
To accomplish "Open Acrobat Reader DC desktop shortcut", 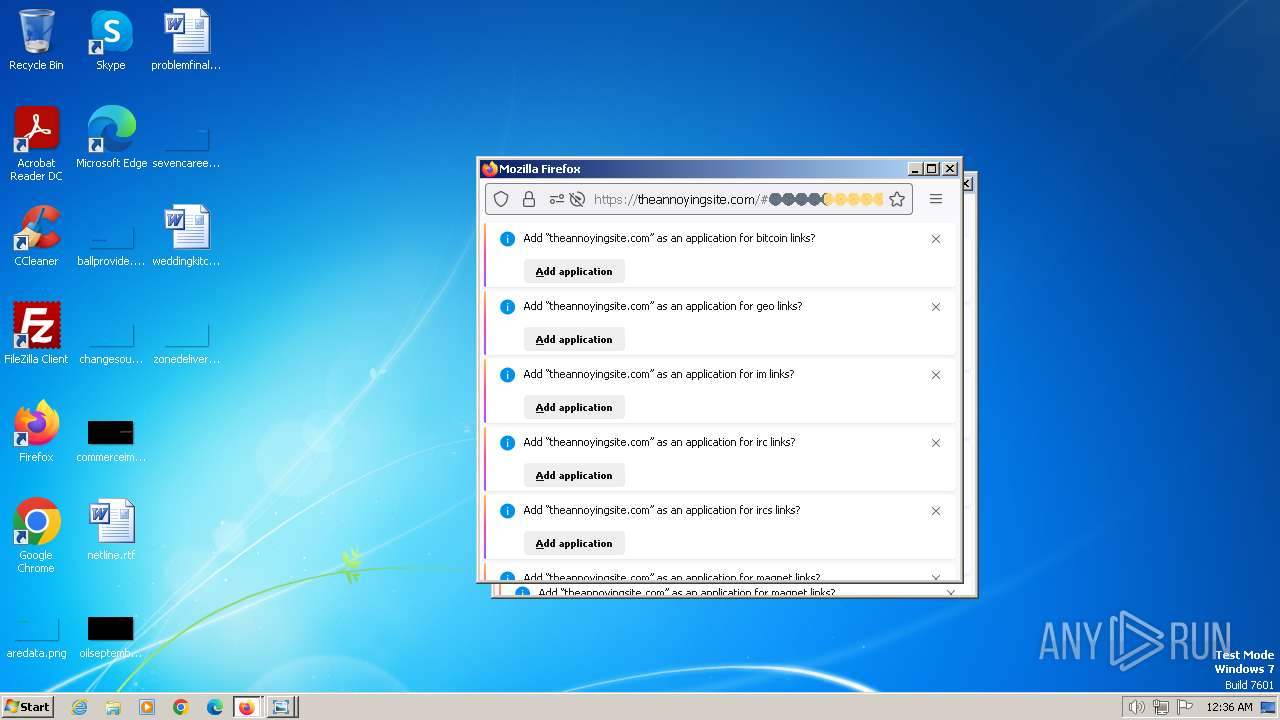I will (x=36, y=144).
